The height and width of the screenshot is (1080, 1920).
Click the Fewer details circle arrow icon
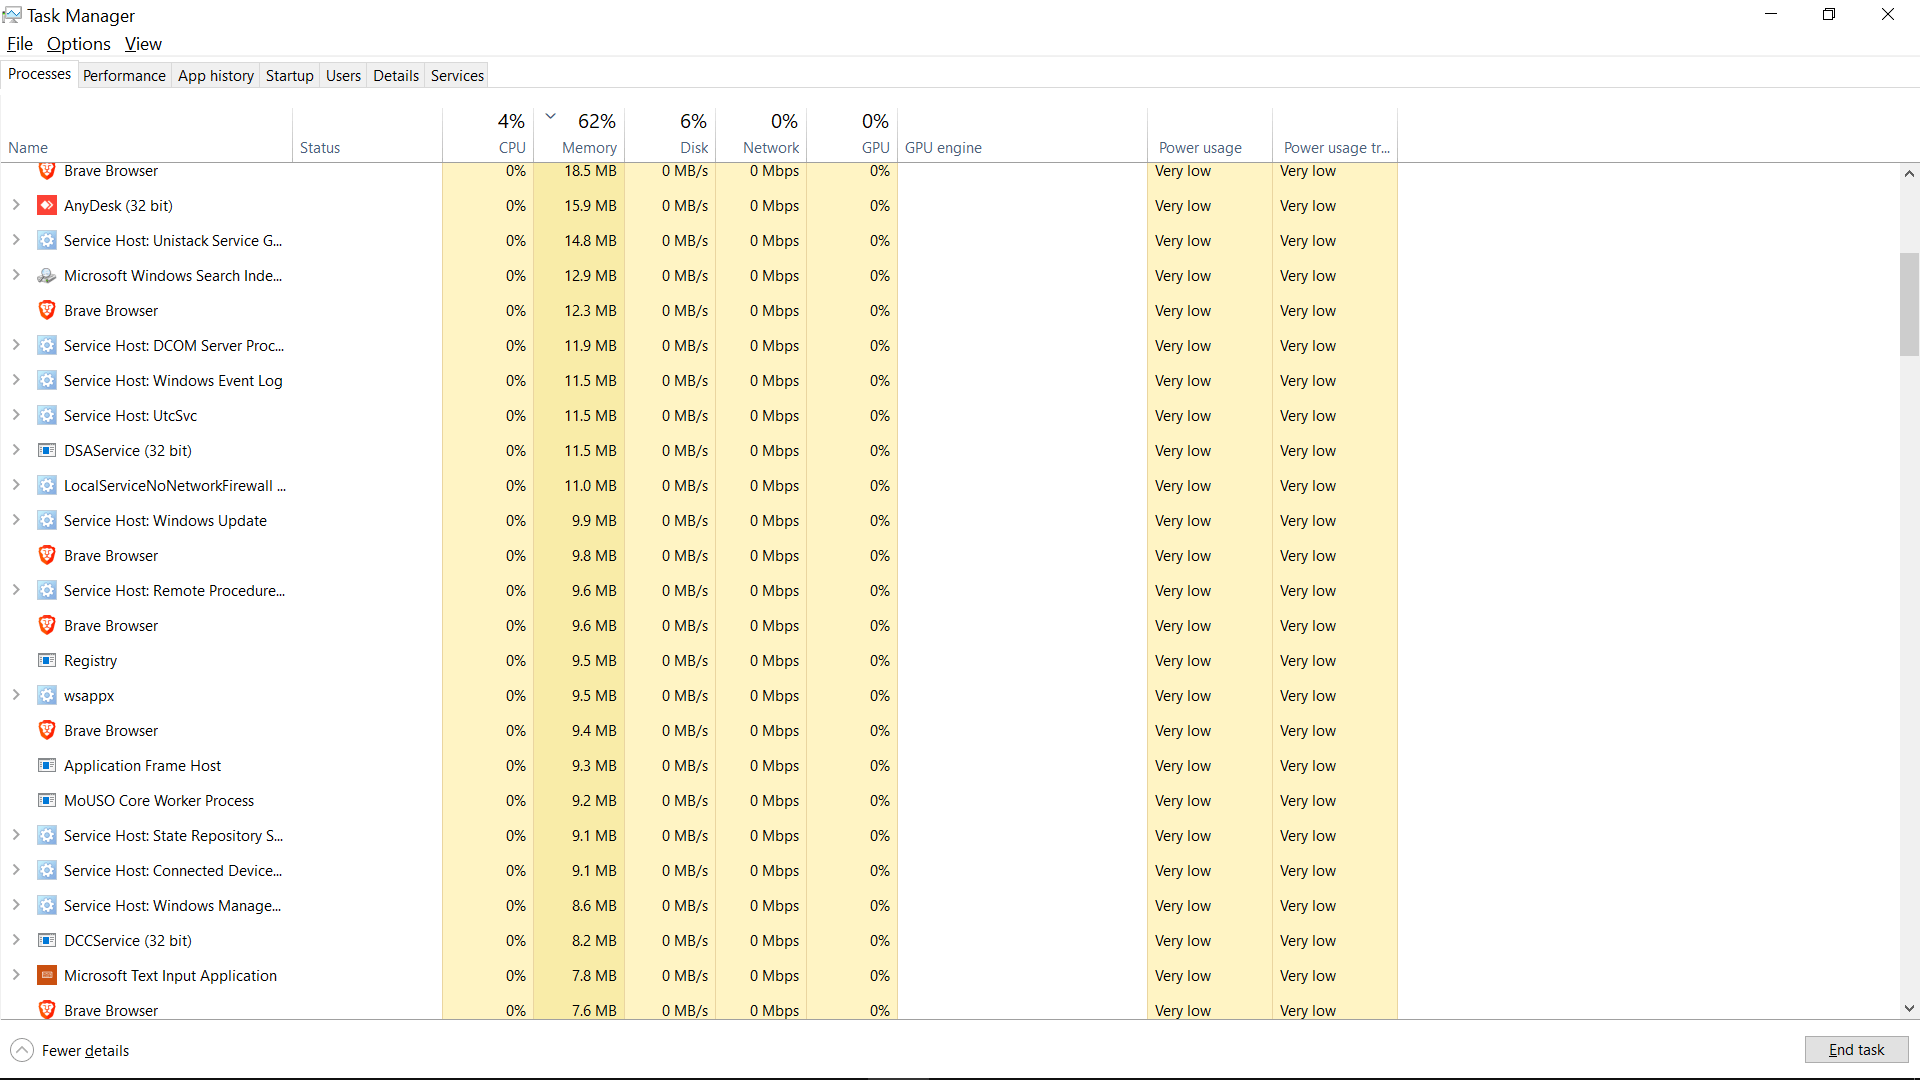(x=21, y=1050)
